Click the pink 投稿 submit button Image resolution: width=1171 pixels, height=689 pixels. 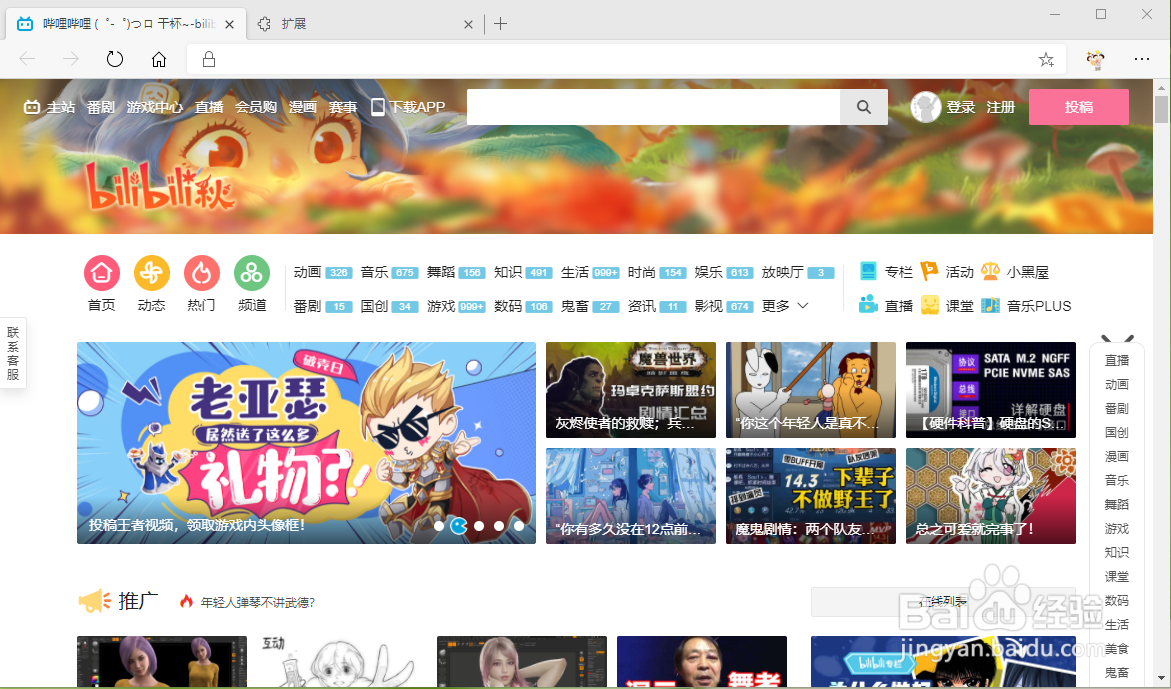1079,106
